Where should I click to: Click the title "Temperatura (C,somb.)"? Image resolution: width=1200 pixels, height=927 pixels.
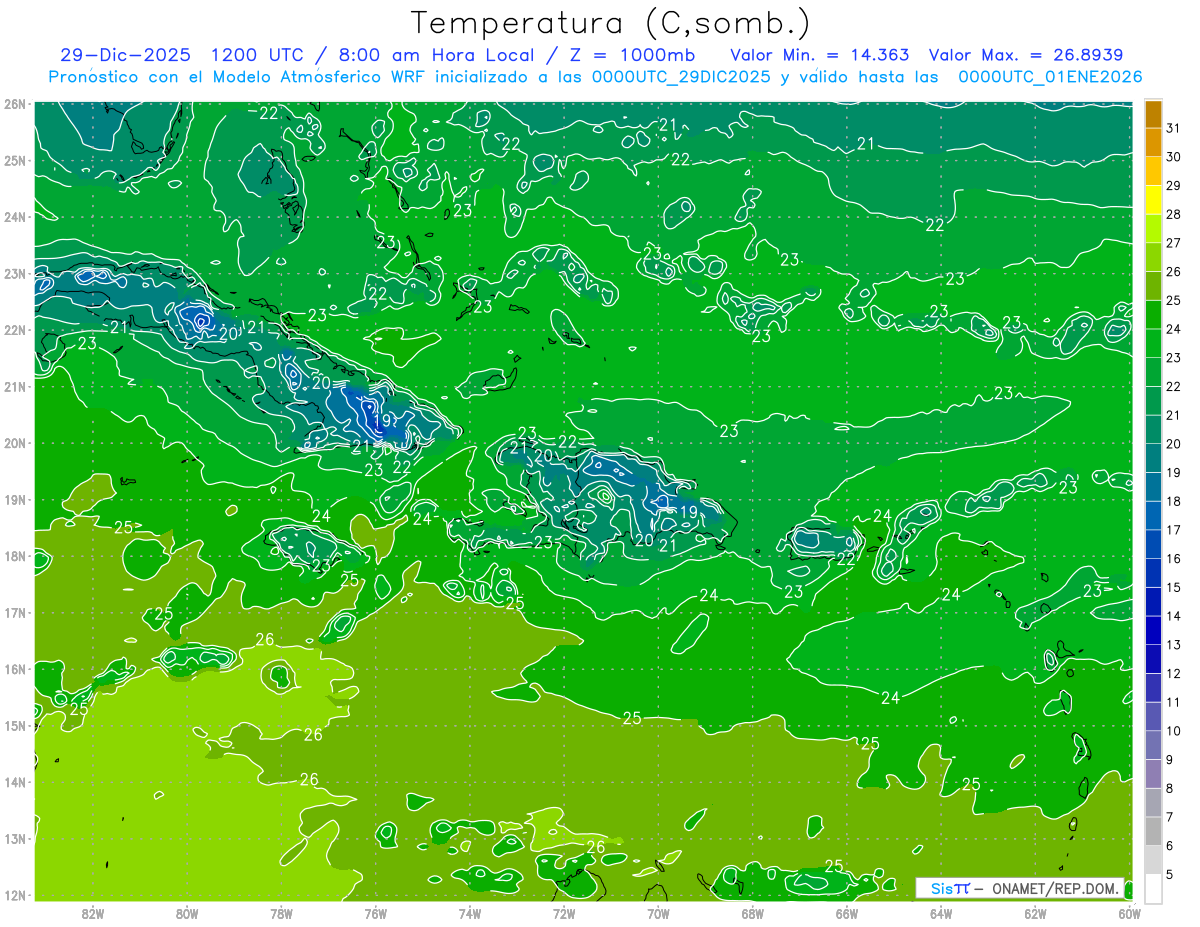pyautogui.click(x=611, y=23)
